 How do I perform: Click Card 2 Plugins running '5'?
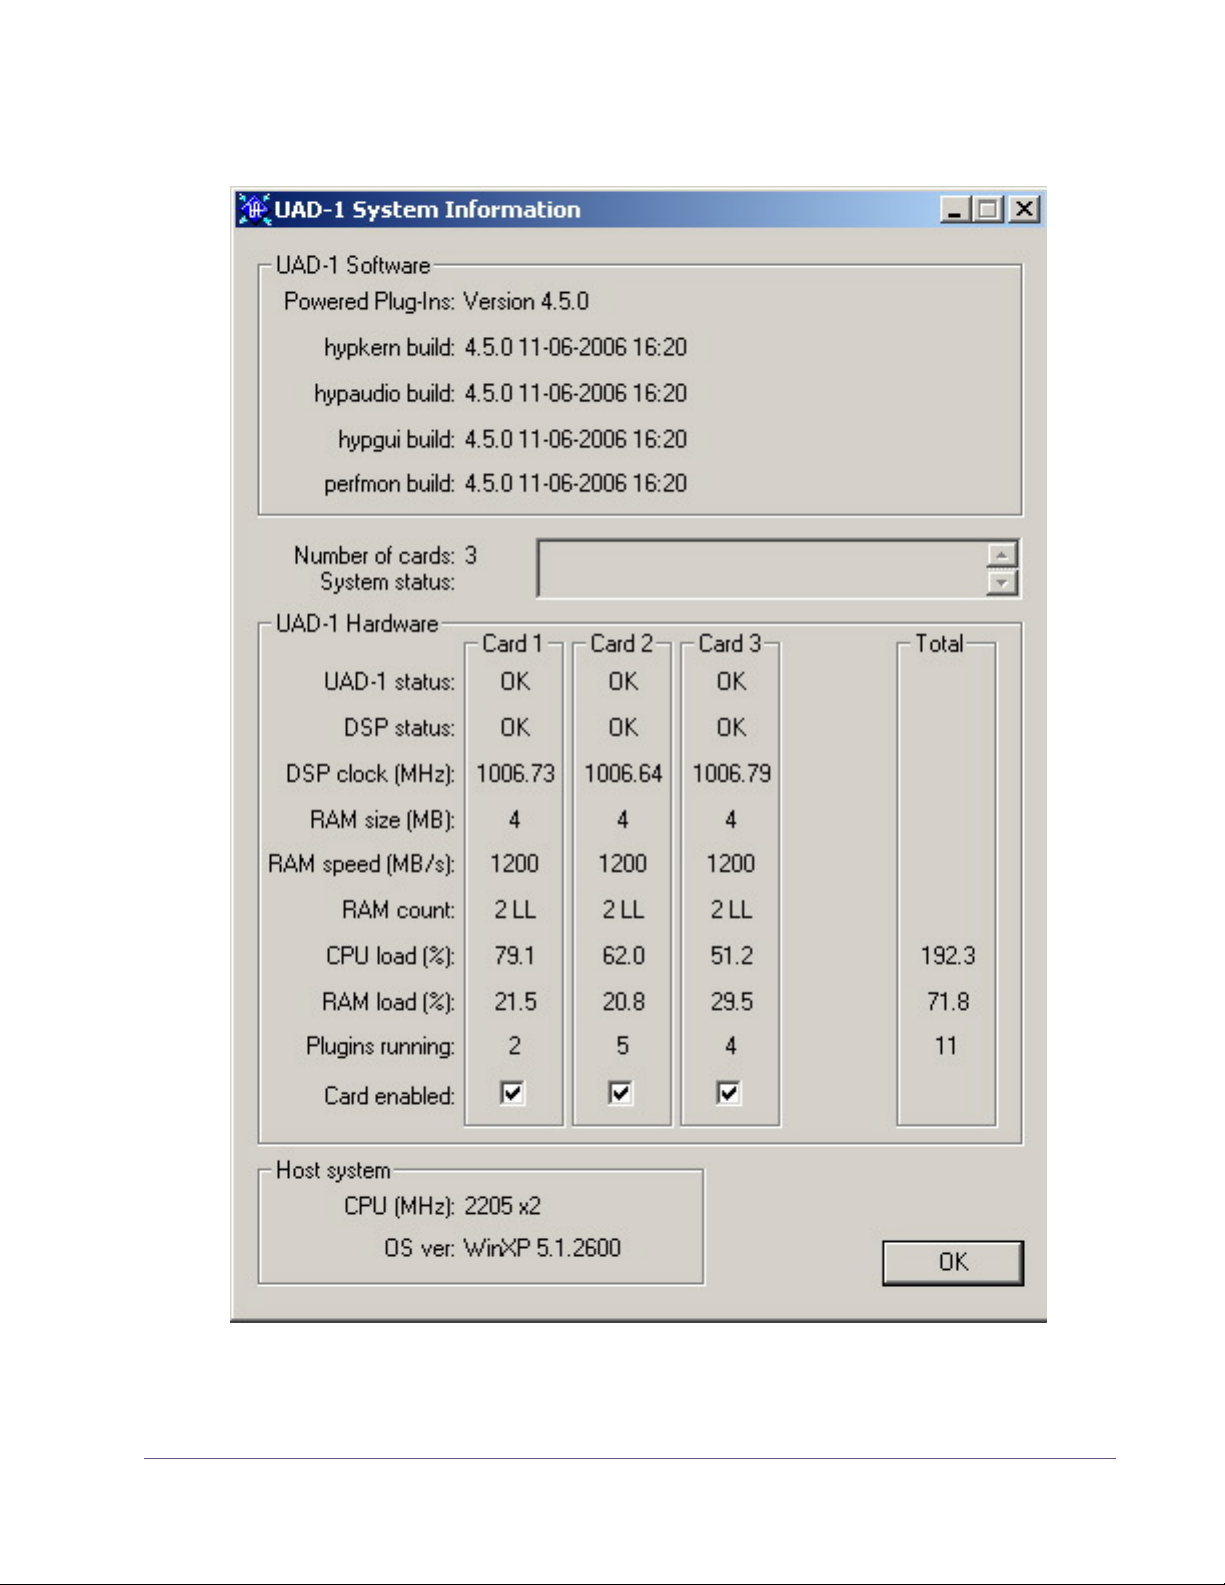click(622, 1046)
